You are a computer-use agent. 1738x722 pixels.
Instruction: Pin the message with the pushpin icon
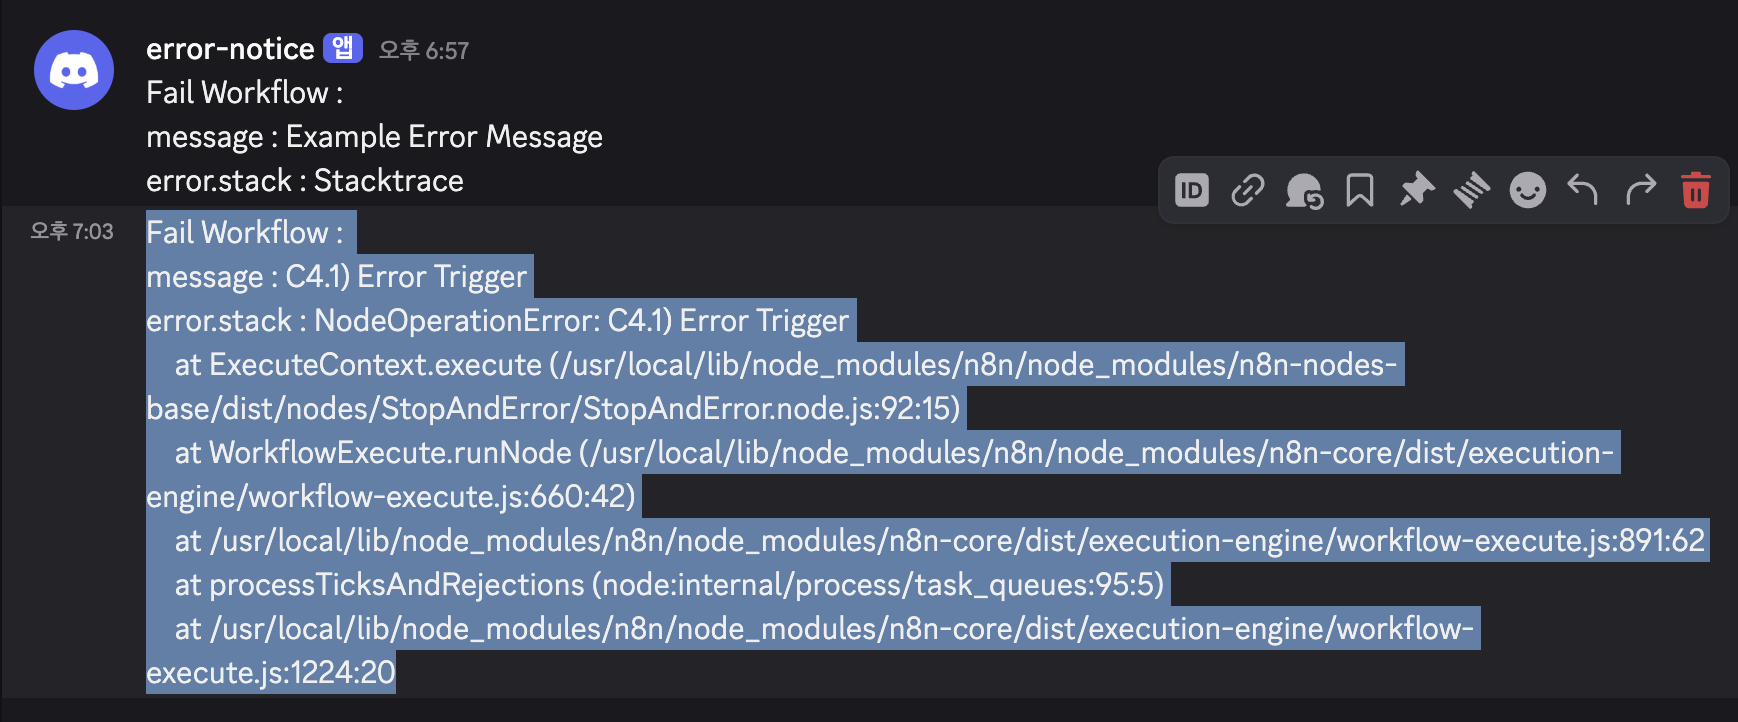1416,190
